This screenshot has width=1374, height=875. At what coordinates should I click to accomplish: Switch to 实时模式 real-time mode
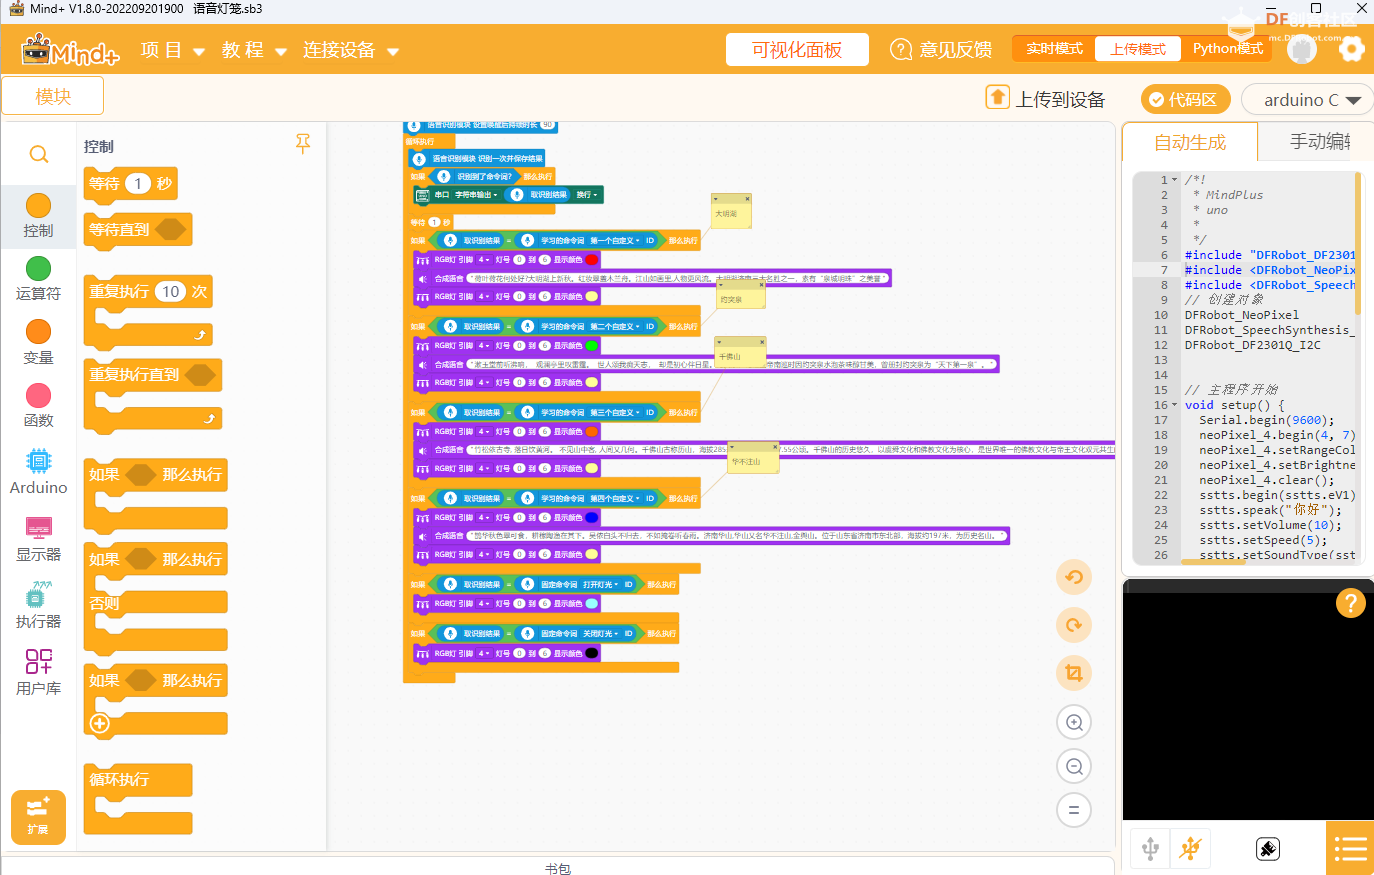point(1054,49)
